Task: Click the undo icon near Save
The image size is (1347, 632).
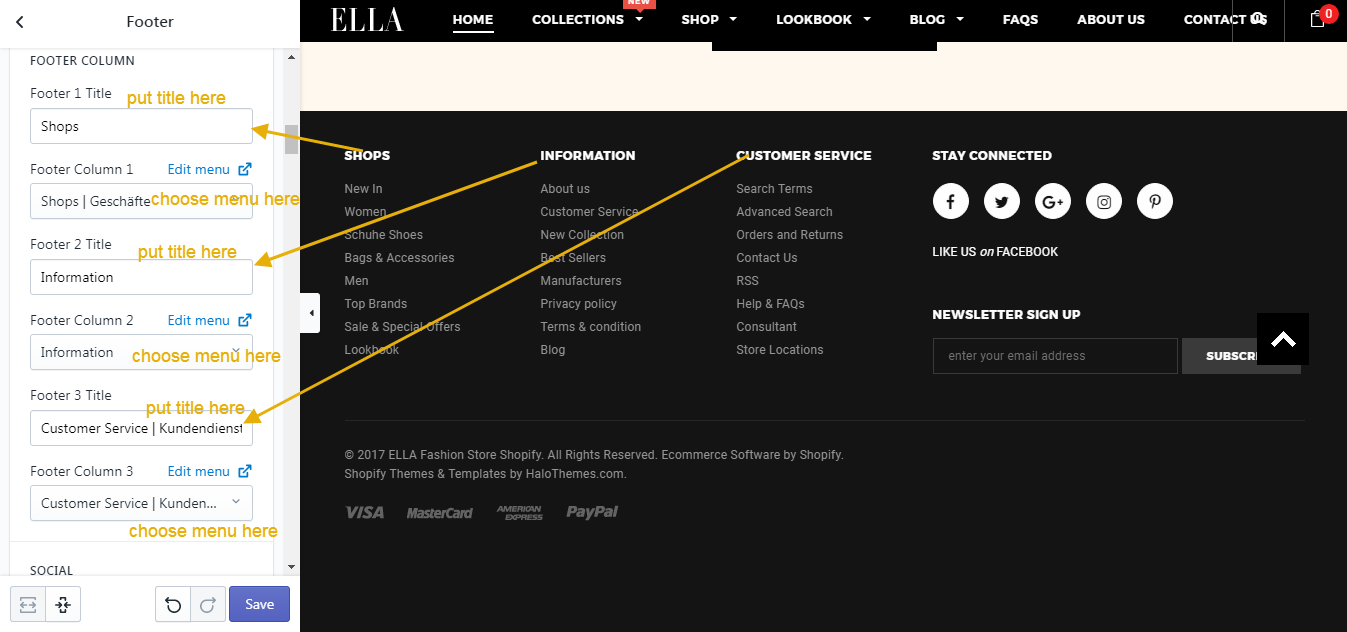Action: pos(173,604)
